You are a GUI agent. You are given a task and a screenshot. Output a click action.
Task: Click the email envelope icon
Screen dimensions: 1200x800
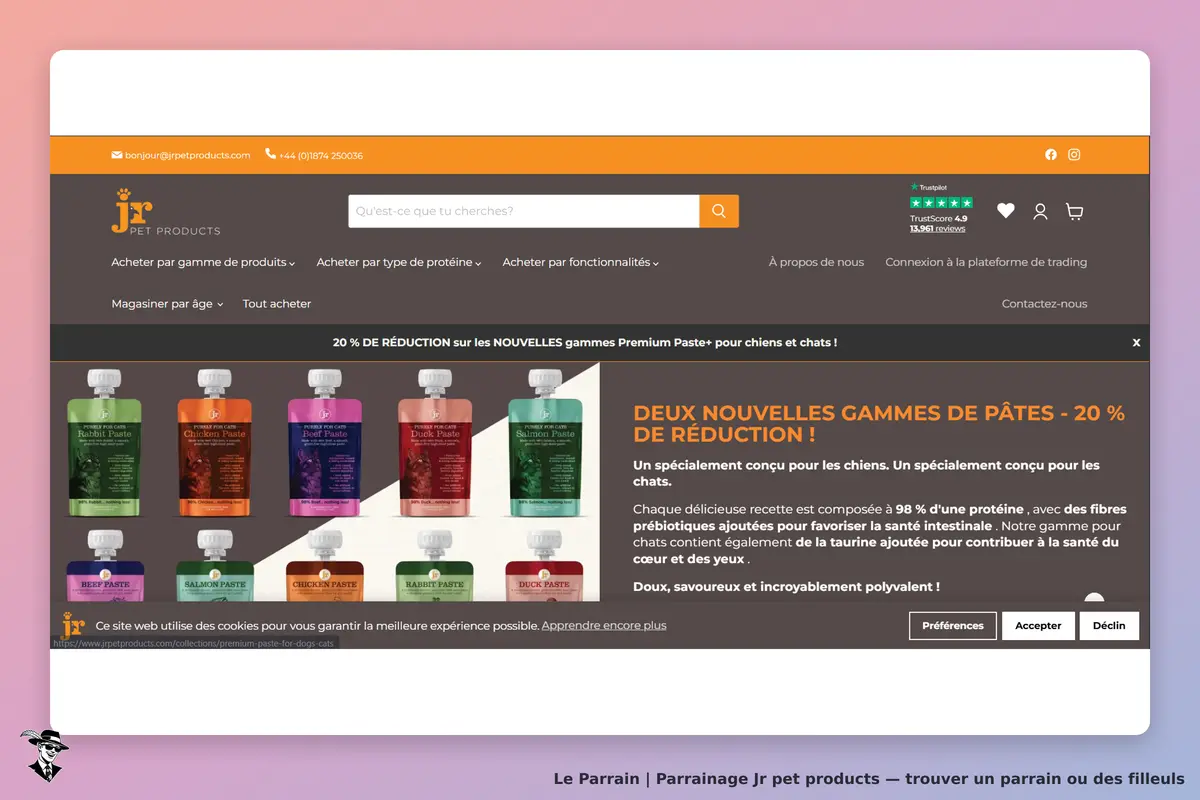click(x=117, y=155)
